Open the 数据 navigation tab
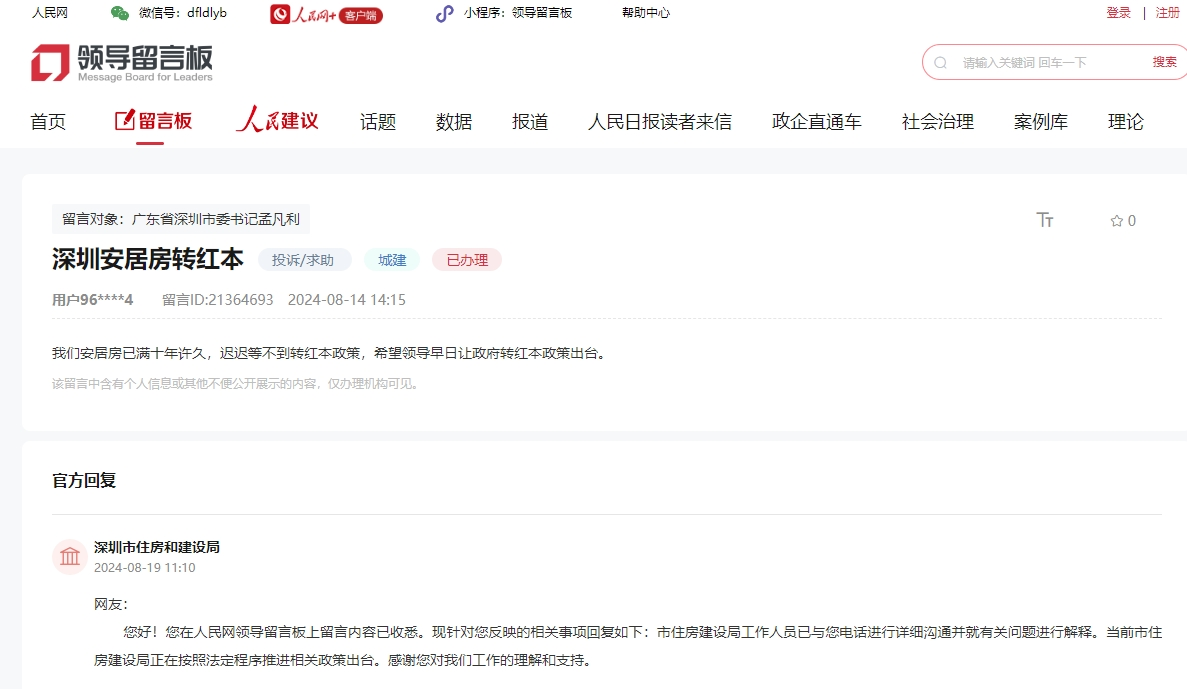The height and width of the screenshot is (689, 1187). click(453, 122)
